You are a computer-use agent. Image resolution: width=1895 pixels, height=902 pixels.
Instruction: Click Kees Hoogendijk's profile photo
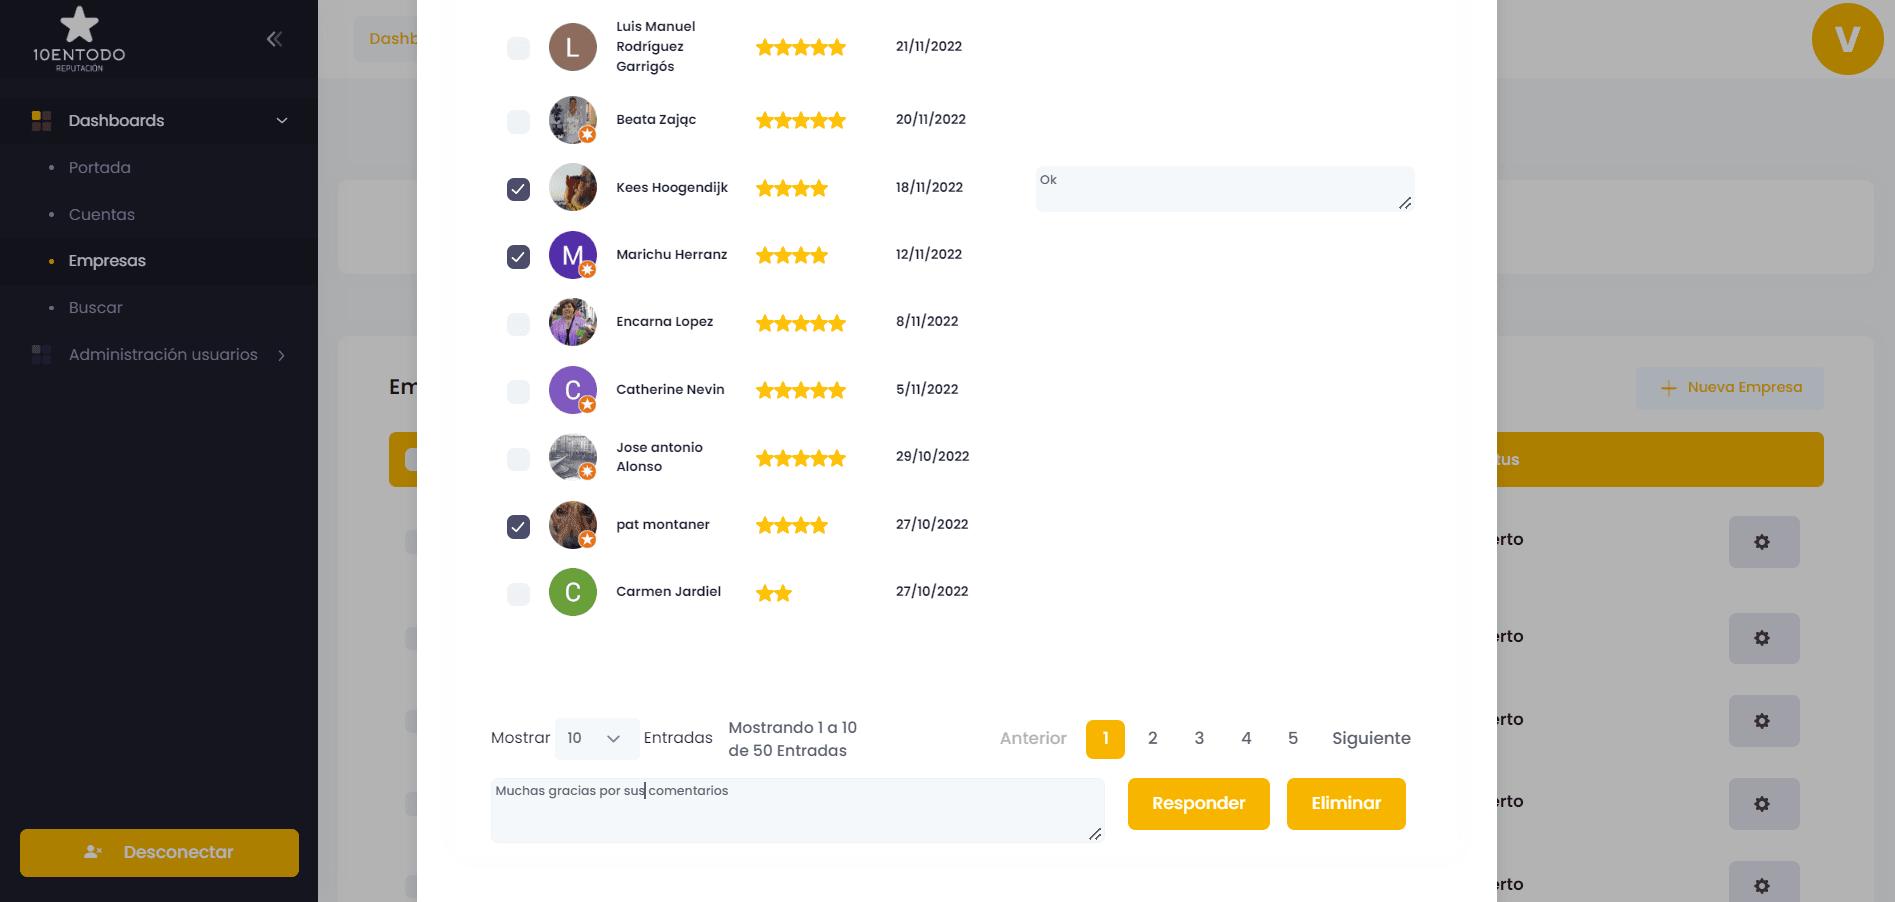pos(572,187)
